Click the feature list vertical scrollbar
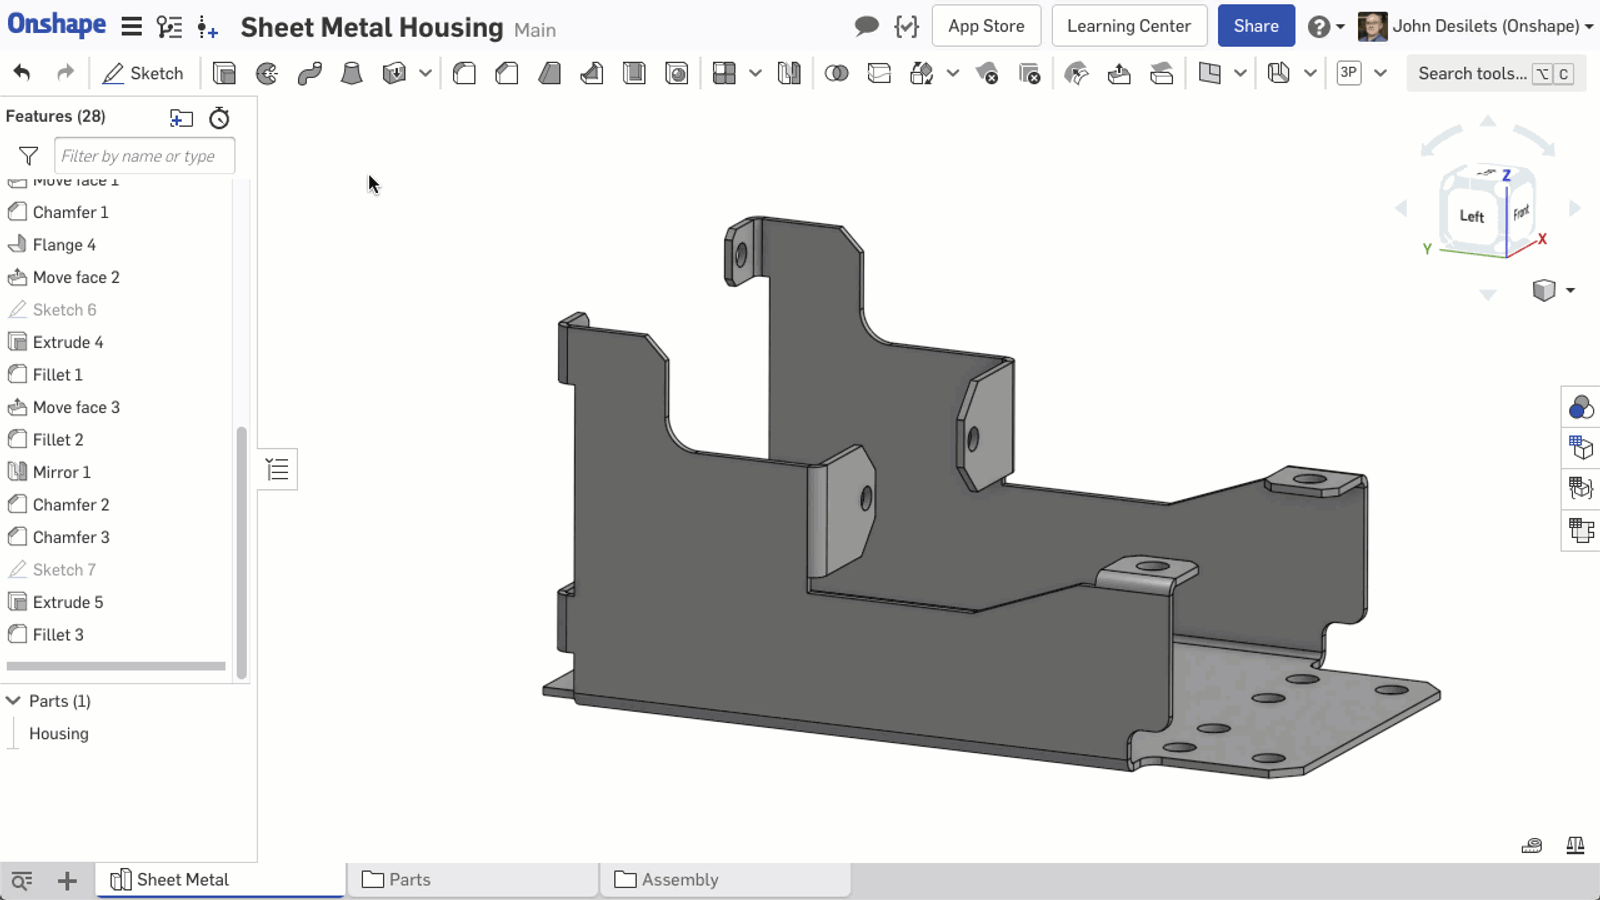1600x900 pixels. tap(241, 550)
